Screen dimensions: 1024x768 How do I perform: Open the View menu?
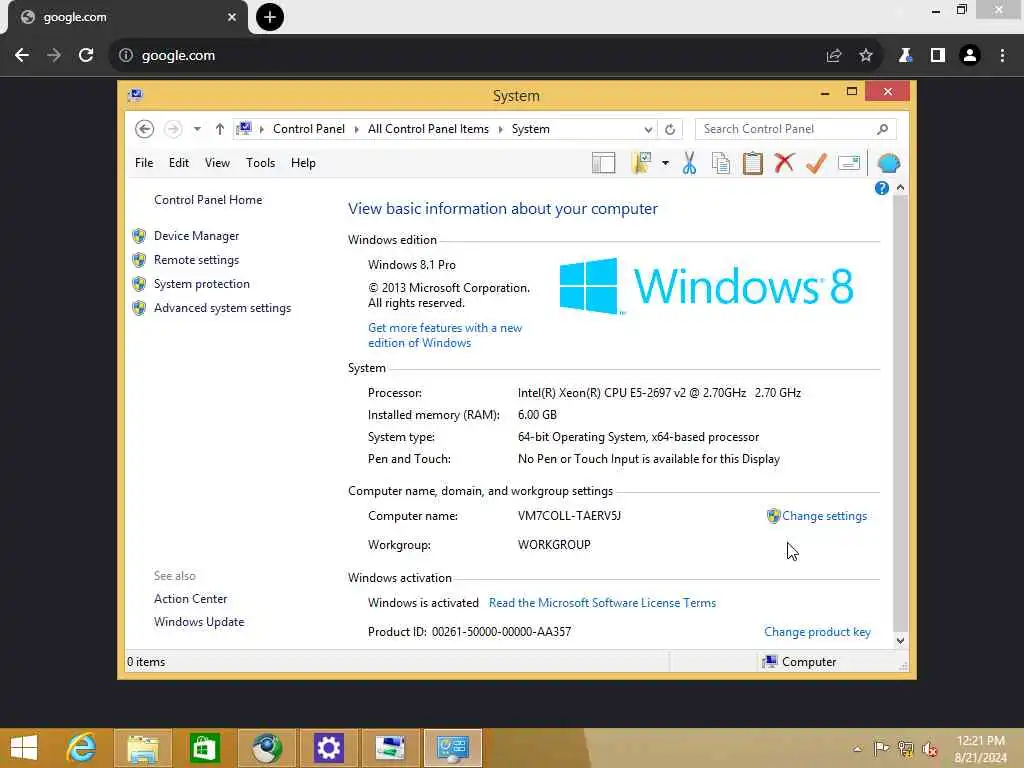click(217, 163)
